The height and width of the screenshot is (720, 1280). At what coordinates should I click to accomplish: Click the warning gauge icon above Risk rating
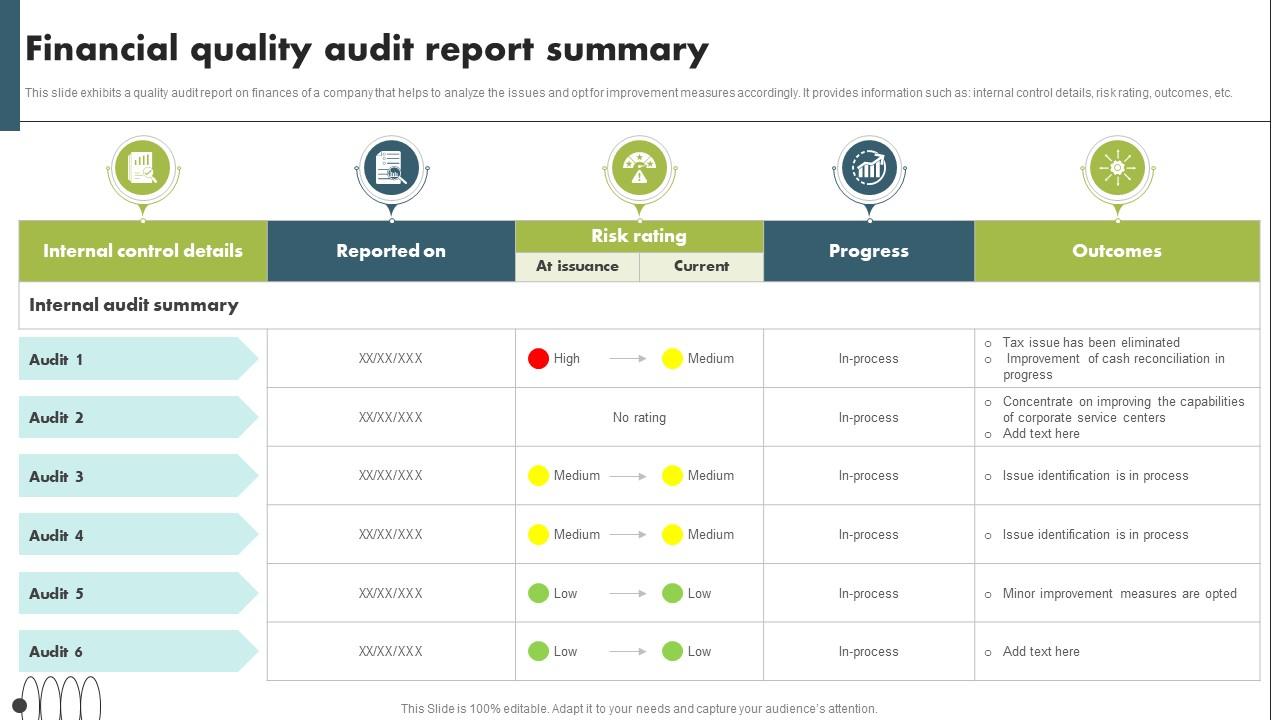click(639, 168)
